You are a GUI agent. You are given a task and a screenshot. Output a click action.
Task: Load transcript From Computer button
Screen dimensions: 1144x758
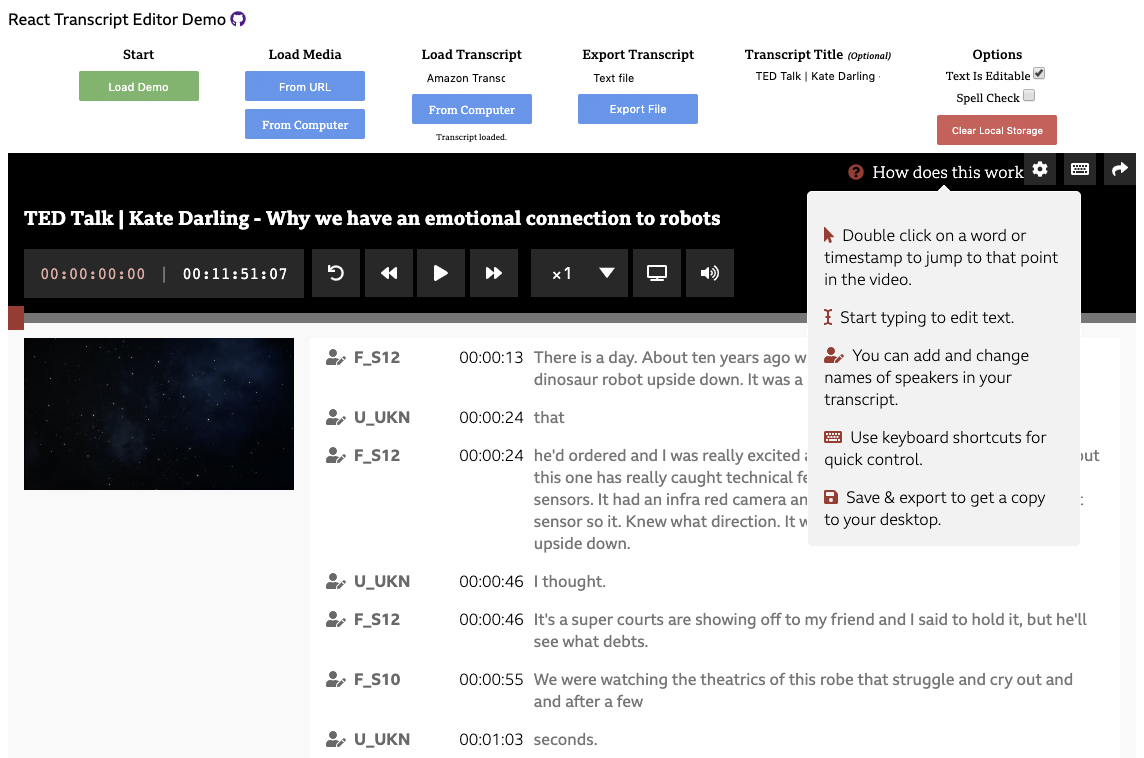point(471,109)
